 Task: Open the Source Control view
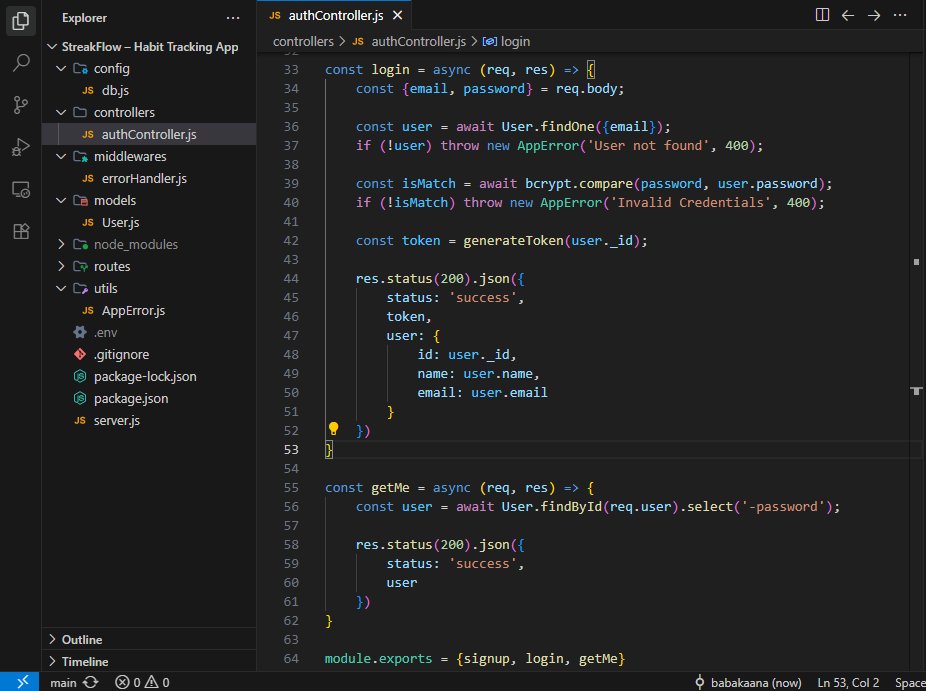pos(21,105)
